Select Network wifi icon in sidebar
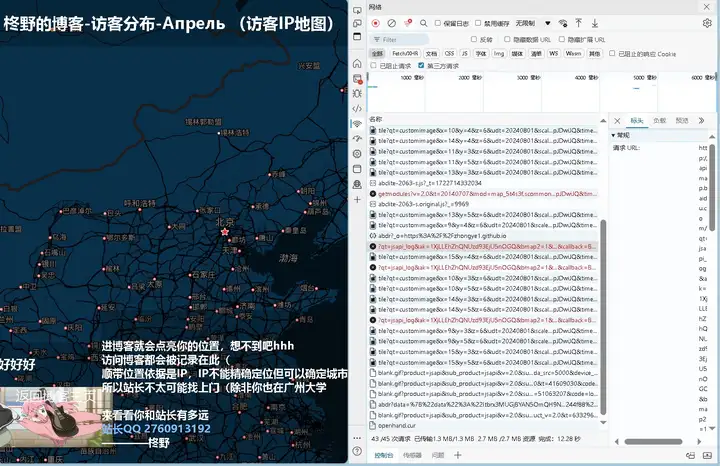Image resolution: width=720 pixels, height=466 pixels. tap(357, 124)
